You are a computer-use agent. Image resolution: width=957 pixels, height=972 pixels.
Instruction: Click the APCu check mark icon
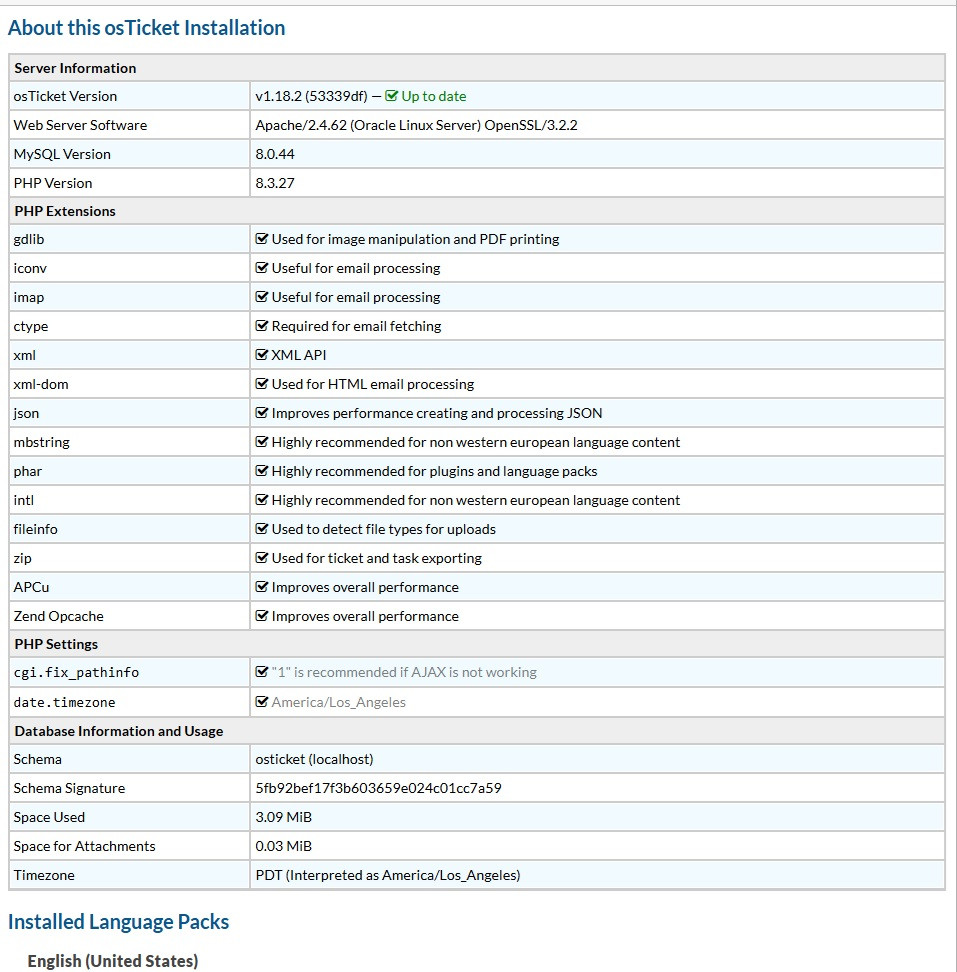[x=262, y=587]
